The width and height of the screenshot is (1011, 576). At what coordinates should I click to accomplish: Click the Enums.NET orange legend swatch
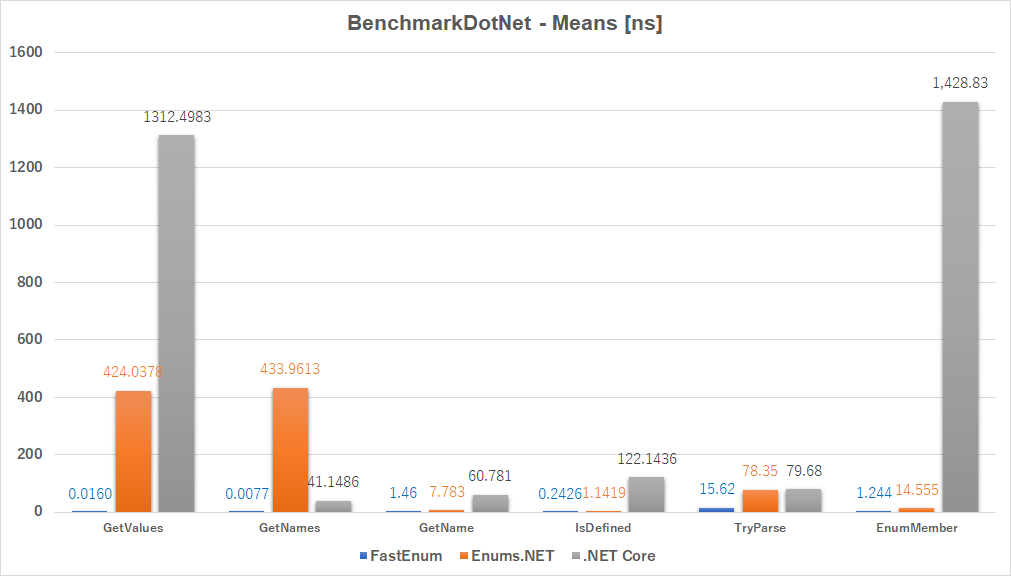[464, 556]
